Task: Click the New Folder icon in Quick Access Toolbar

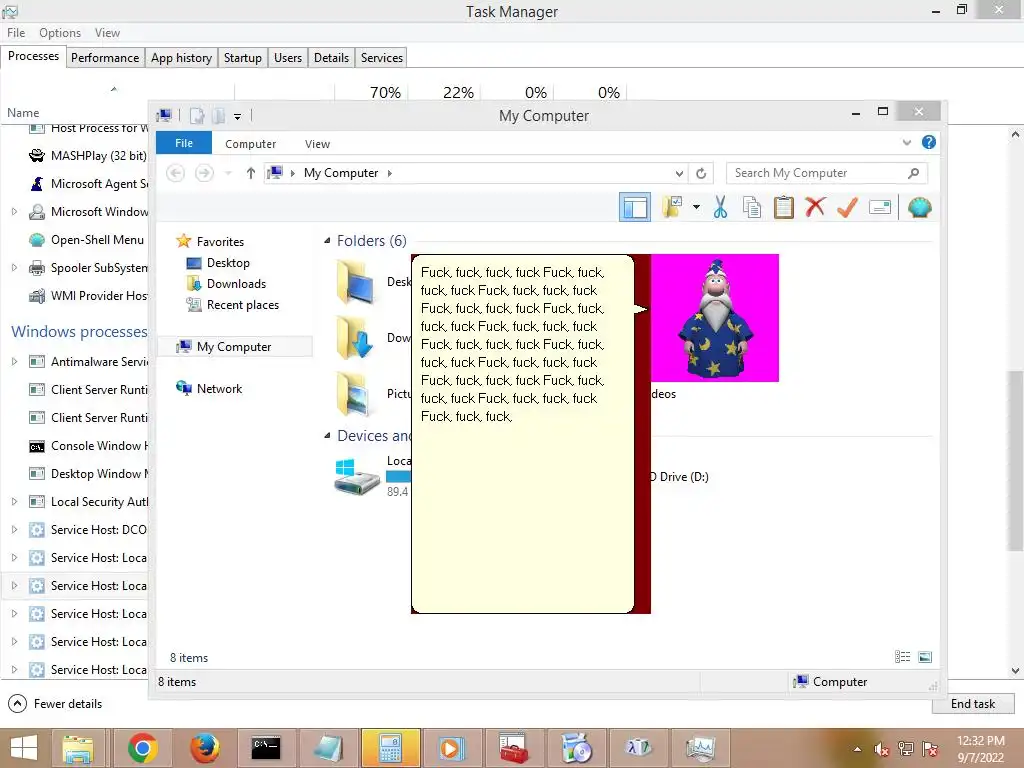Action: 218,116
